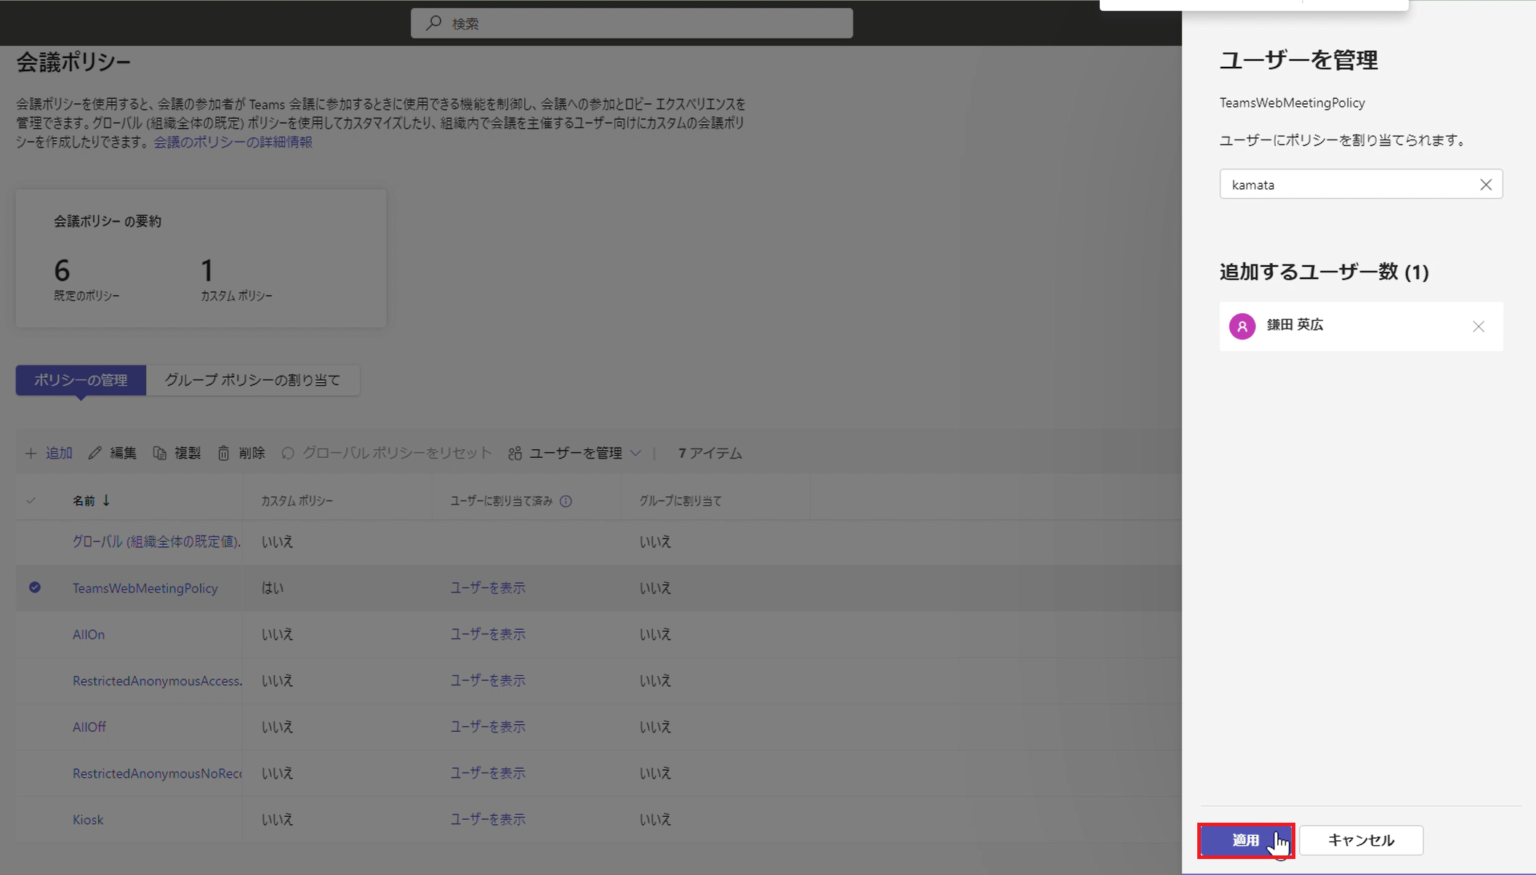Switch to the グループ ポリシーの割り当て tab
Image resolution: width=1536 pixels, height=875 pixels.
point(253,380)
